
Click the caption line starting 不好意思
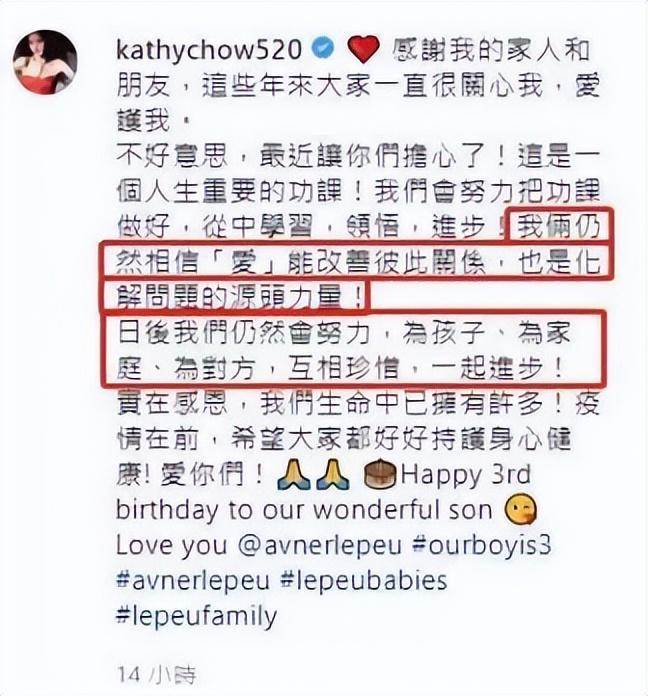[359, 156]
